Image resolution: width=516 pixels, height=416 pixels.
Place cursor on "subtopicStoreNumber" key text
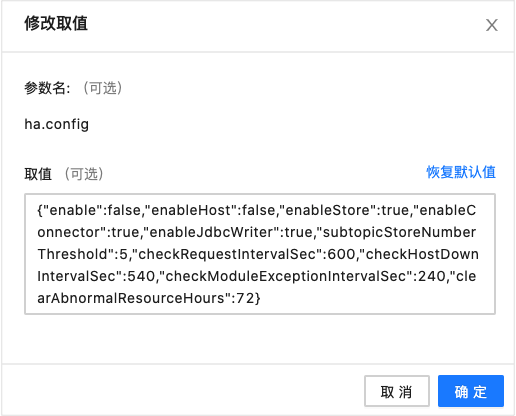click(x=399, y=232)
